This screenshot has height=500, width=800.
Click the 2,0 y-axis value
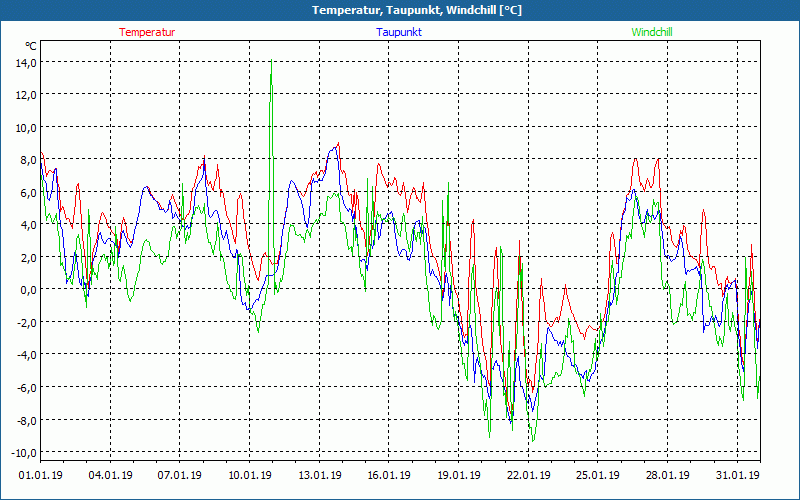(x=28, y=257)
